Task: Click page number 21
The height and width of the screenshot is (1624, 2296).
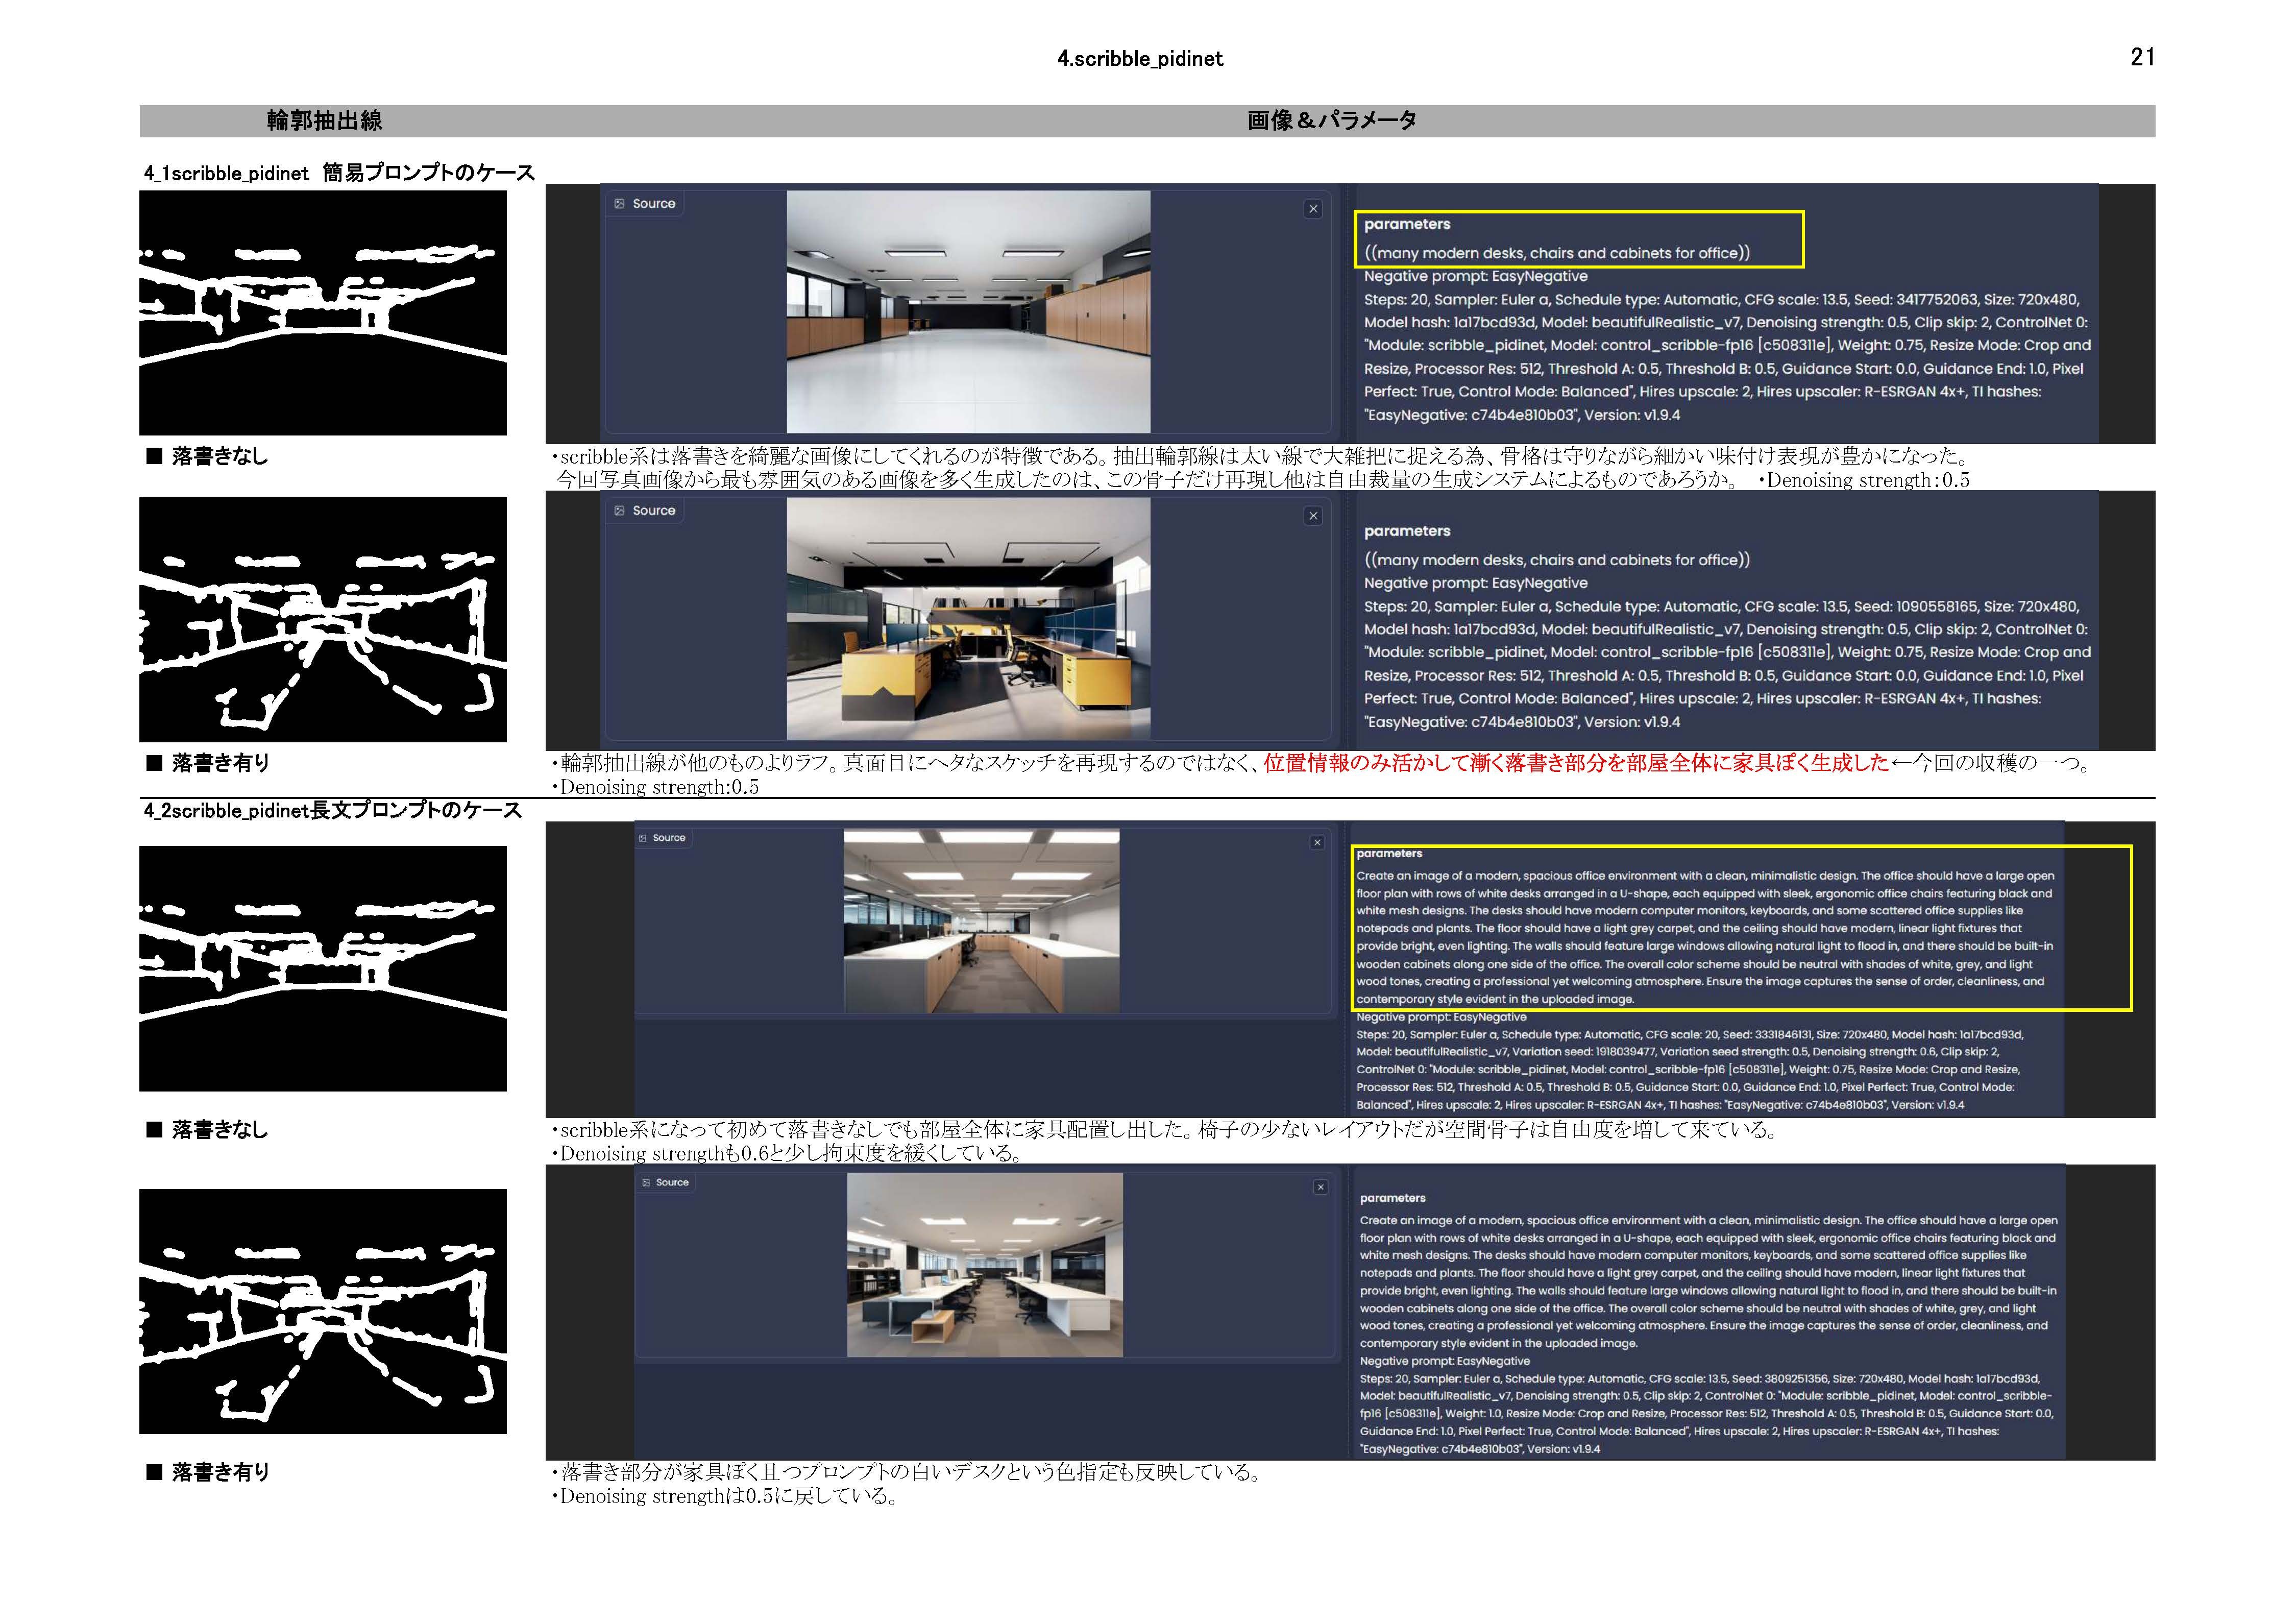Action: click(2142, 58)
